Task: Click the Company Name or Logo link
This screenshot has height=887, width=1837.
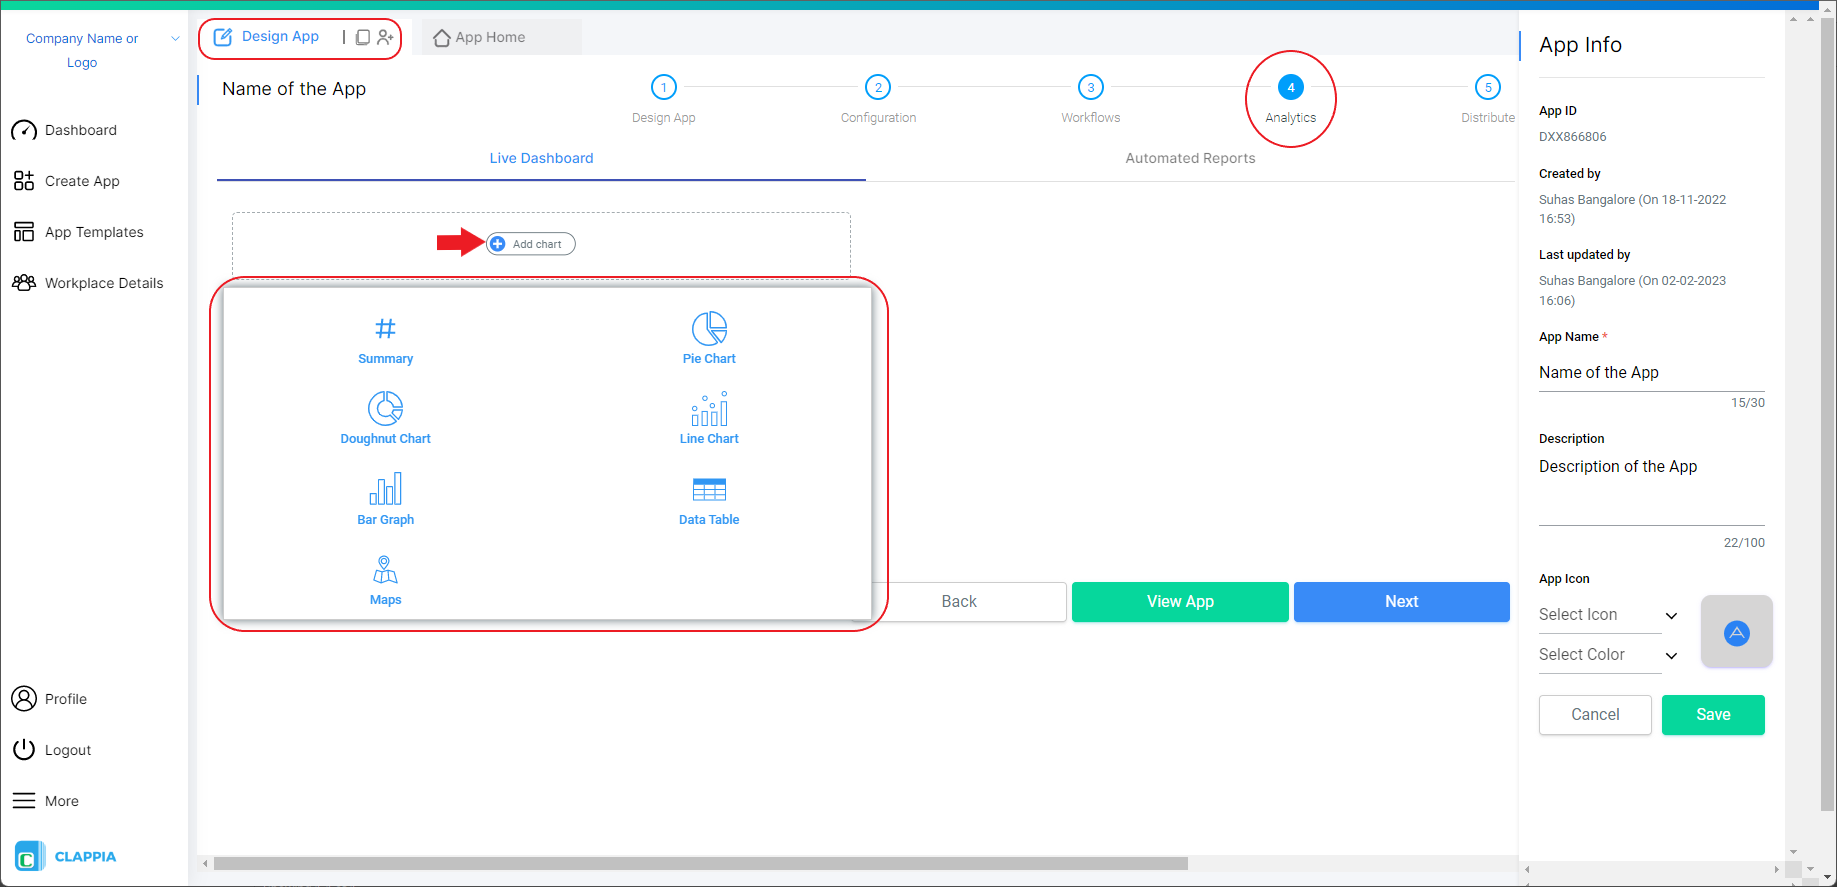Action: [x=82, y=50]
